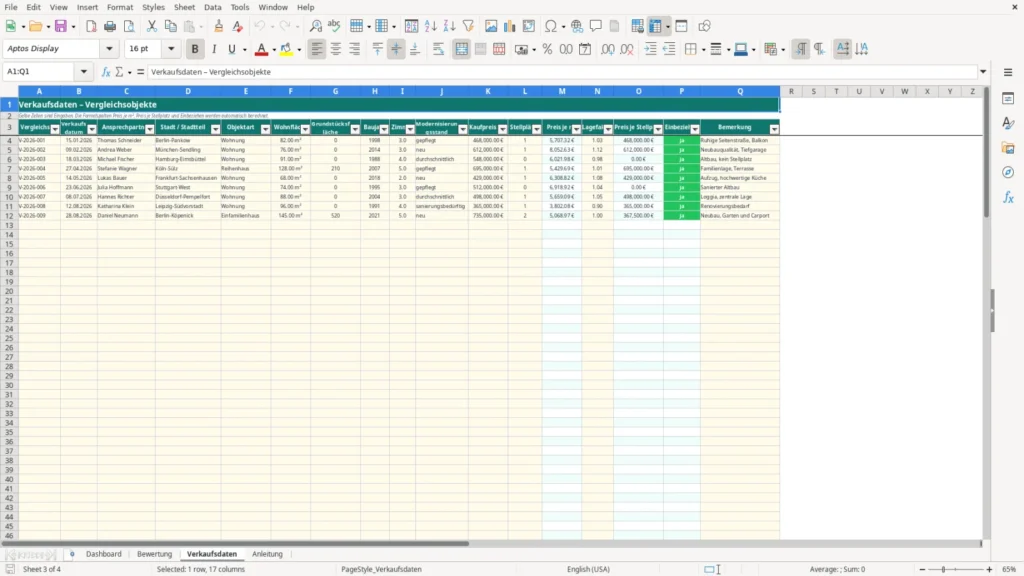Toggle Wrap Text
Viewport: 1024px width, 576px height.
coord(438,49)
